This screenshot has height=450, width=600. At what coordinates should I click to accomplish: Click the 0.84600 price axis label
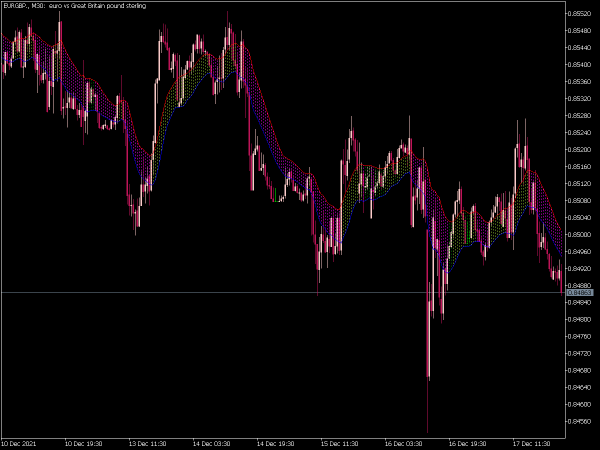pyautogui.click(x=579, y=404)
